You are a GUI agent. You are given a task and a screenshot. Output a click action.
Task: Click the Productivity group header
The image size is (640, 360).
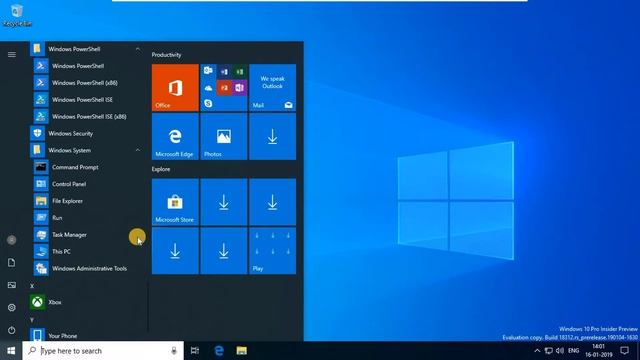tap(167, 55)
